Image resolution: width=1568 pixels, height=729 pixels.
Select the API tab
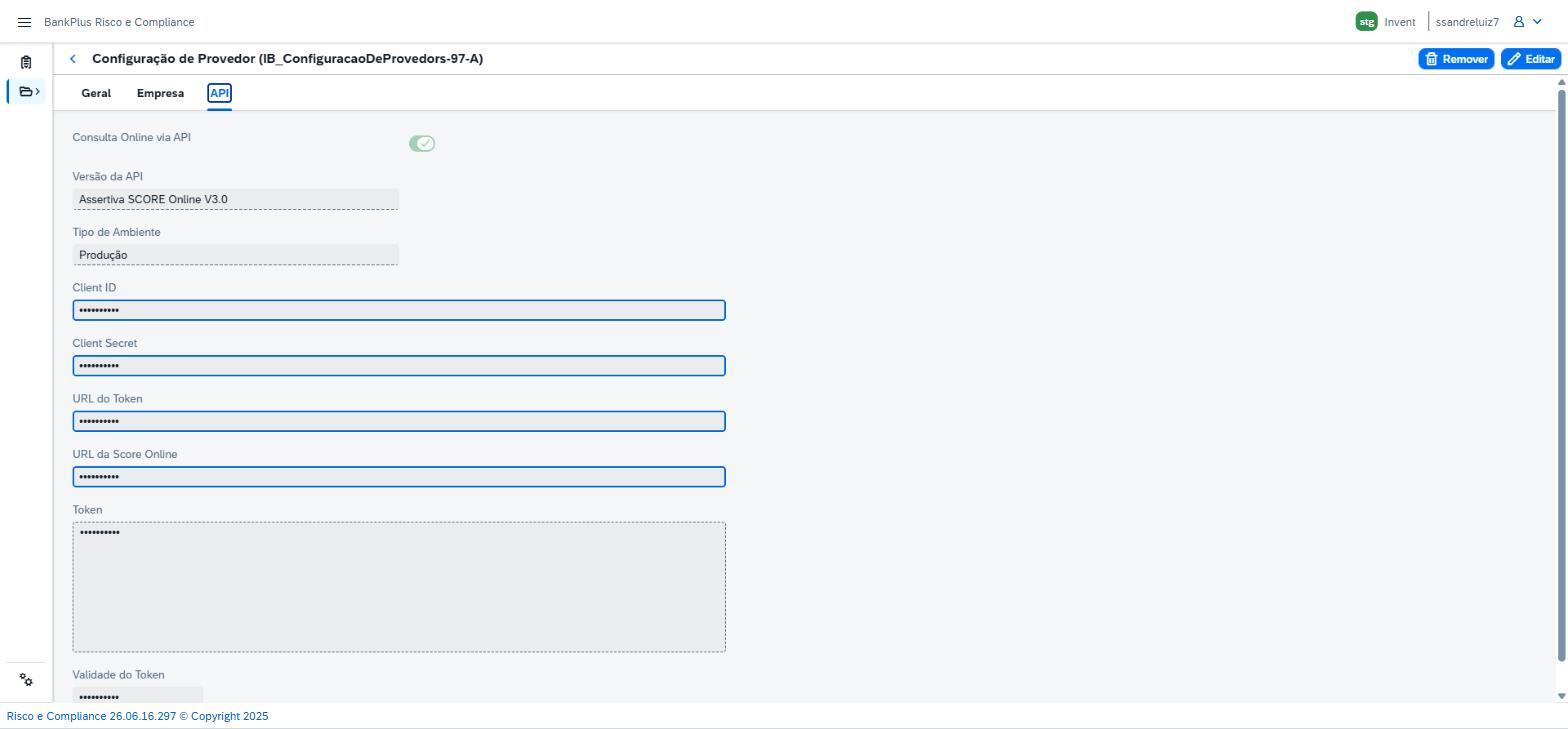[220, 93]
